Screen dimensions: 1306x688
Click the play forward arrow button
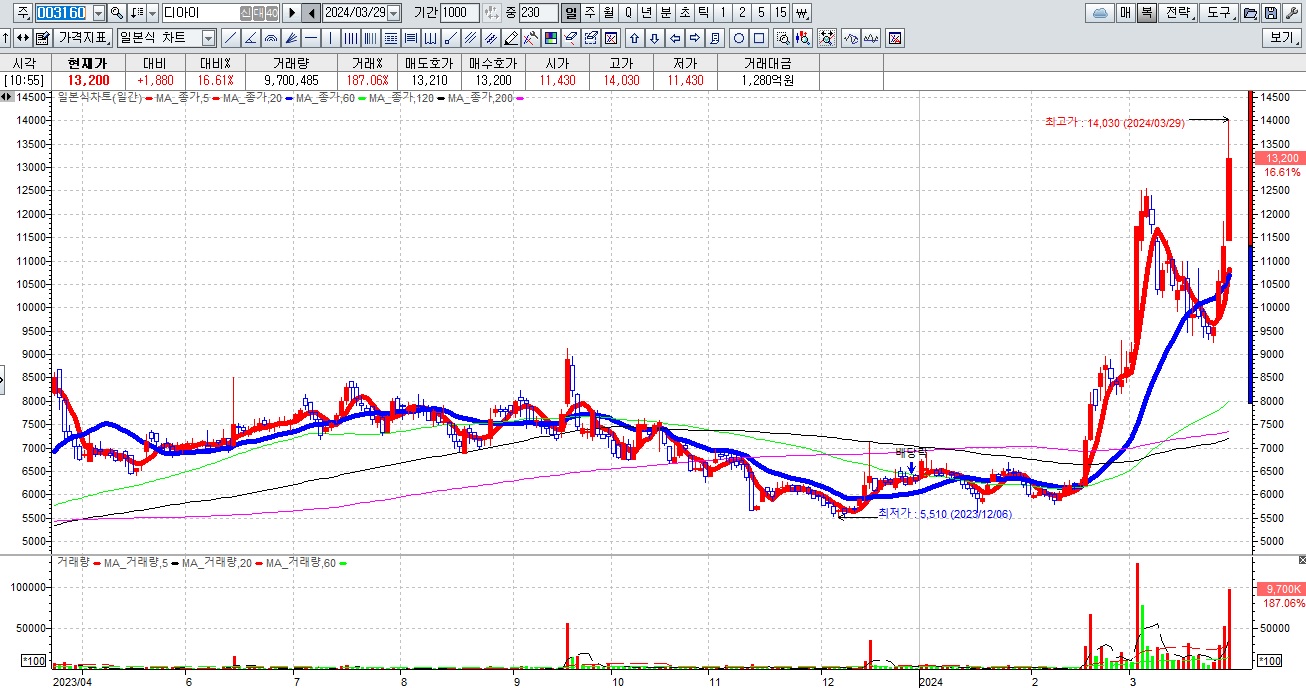291,13
